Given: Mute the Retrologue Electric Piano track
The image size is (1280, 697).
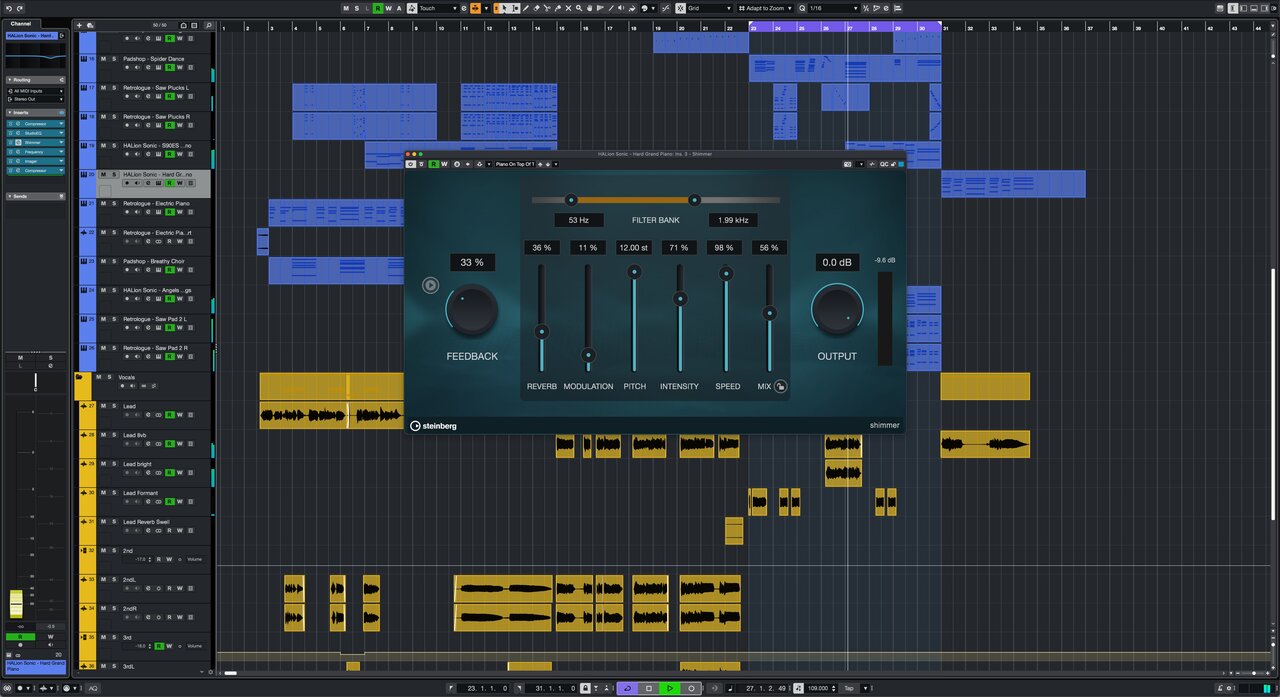Looking at the screenshot, I should point(103,203).
